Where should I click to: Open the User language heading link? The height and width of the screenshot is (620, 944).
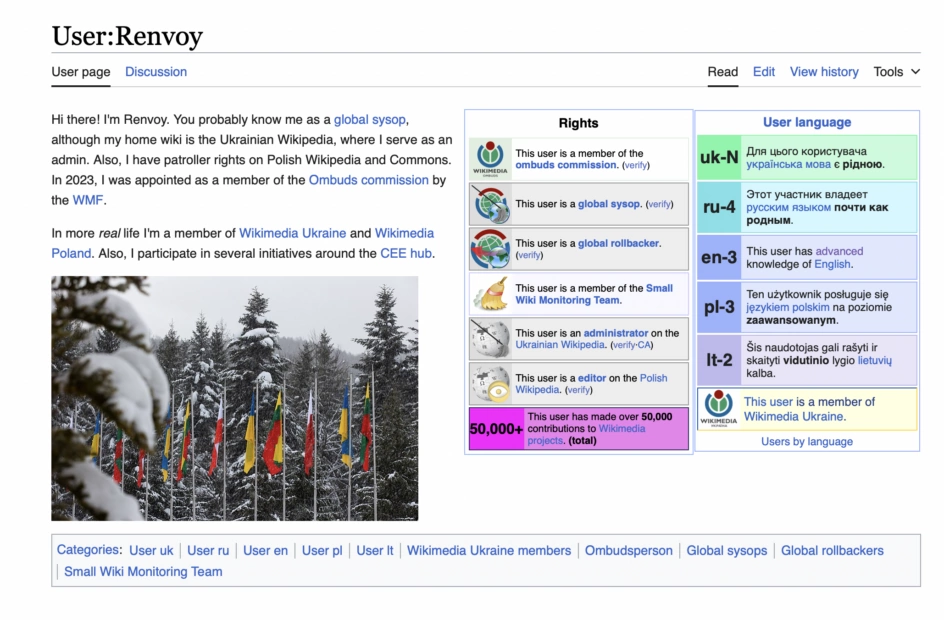click(807, 122)
